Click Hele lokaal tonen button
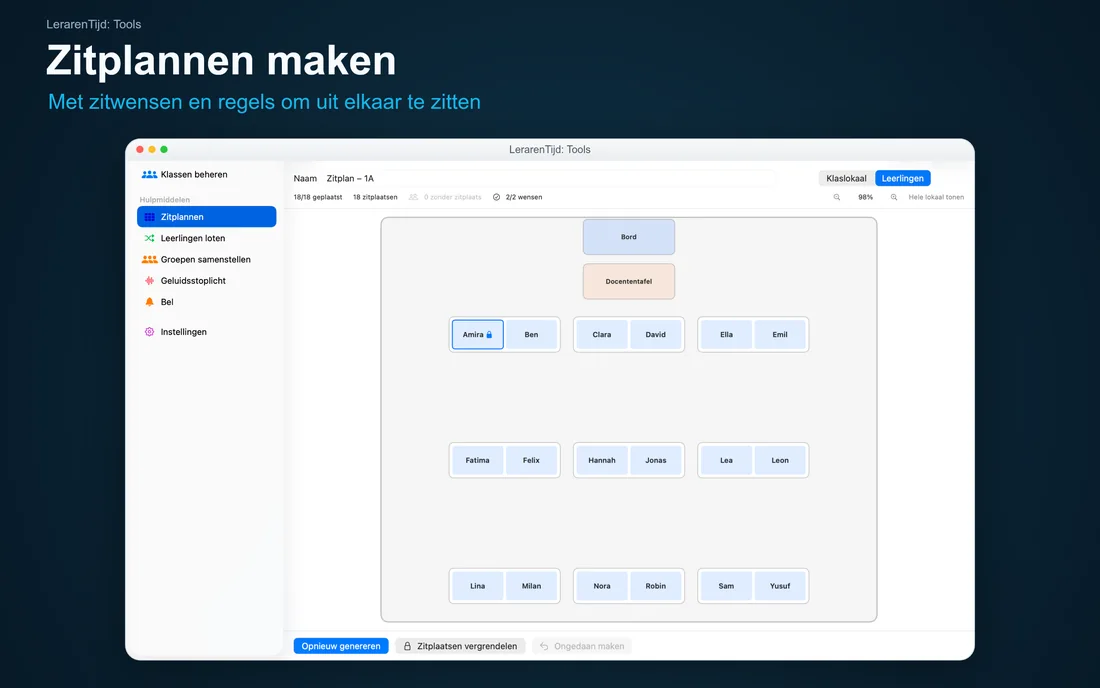This screenshot has height=688, width=1100. coord(936,197)
